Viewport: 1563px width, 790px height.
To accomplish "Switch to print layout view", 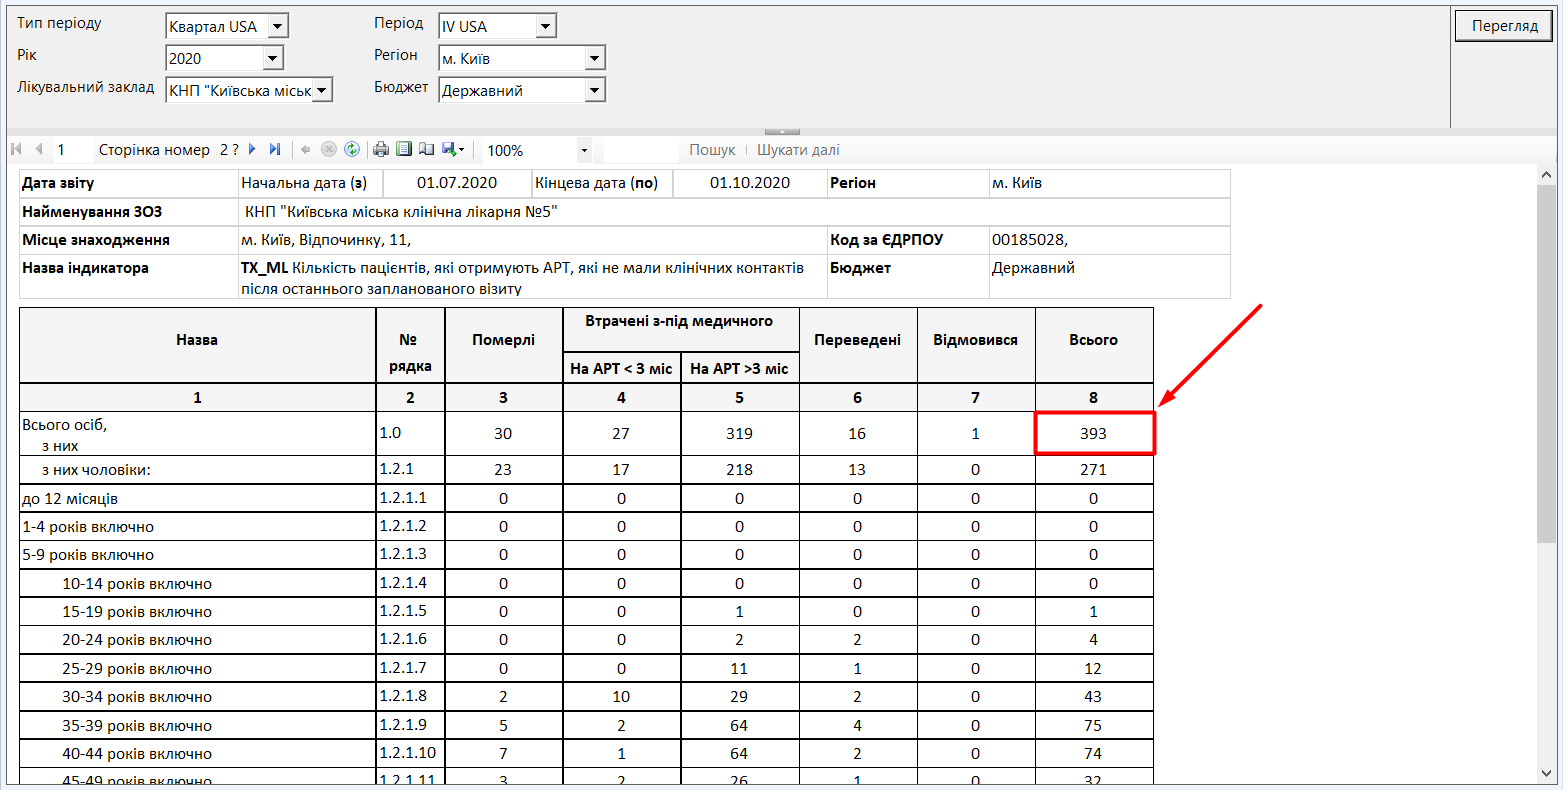I will pos(404,150).
